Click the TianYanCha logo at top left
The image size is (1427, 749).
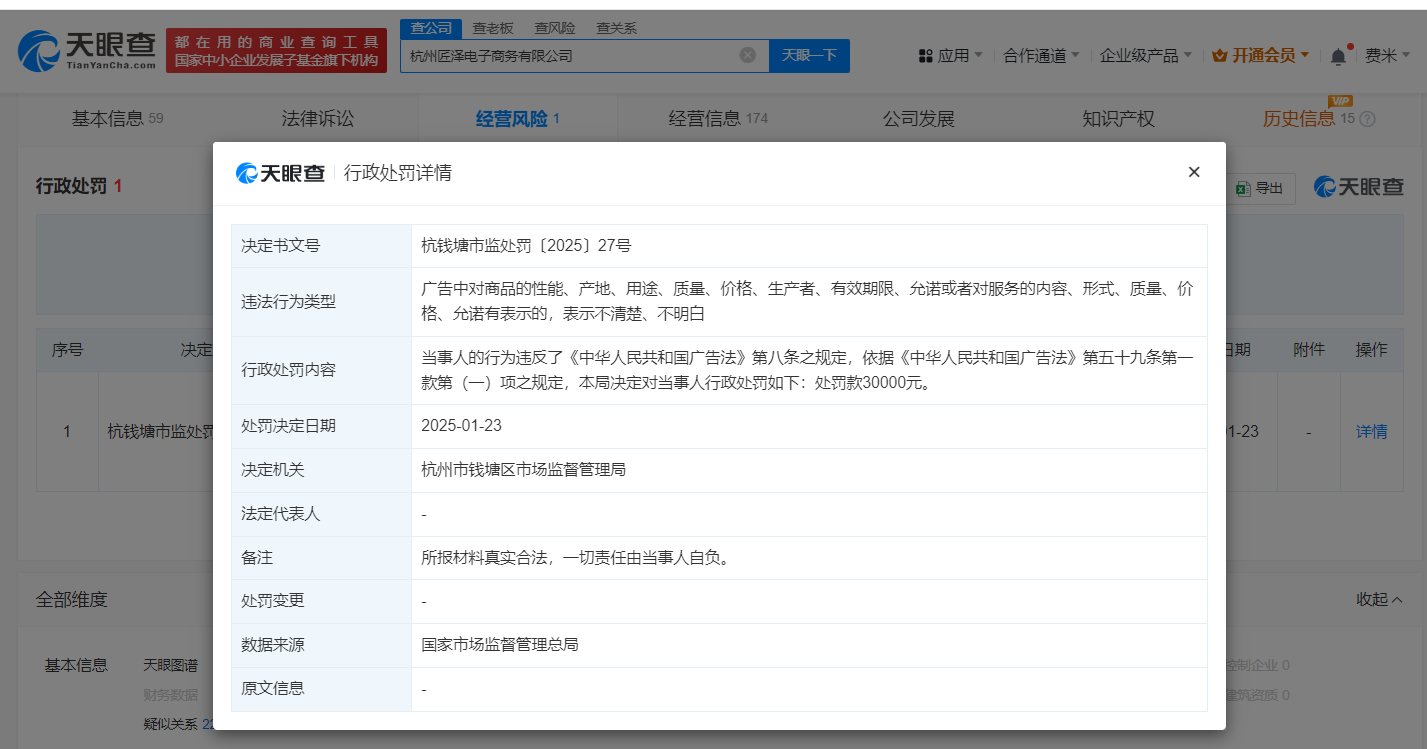[88, 51]
